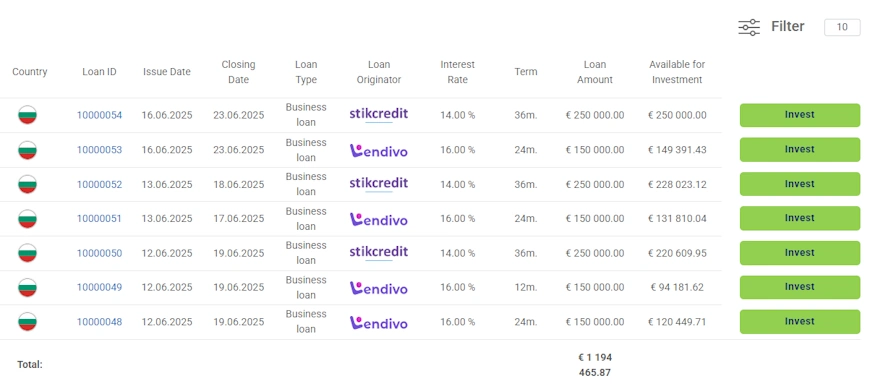
Task: Sort by Available for Investment header
Action: click(677, 72)
